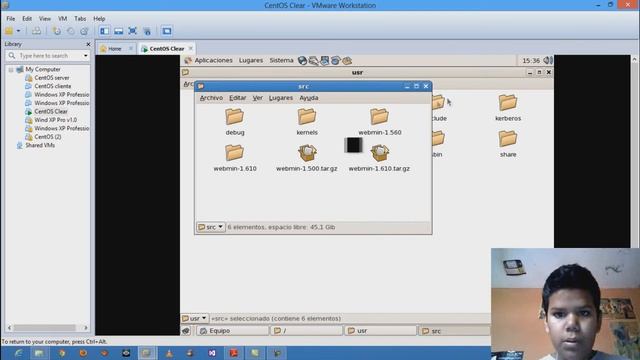Click the volume icon in CentOS panel

pyautogui.click(x=548, y=60)
